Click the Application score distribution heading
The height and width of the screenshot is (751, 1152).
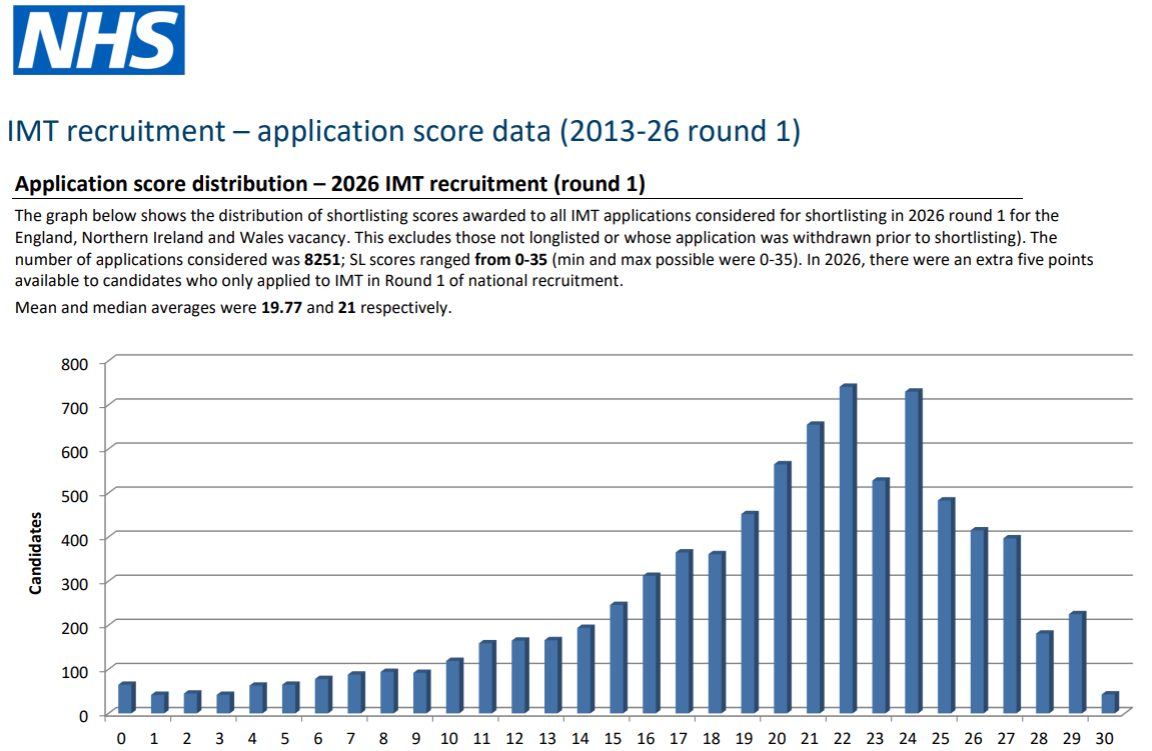coord(330,184)
